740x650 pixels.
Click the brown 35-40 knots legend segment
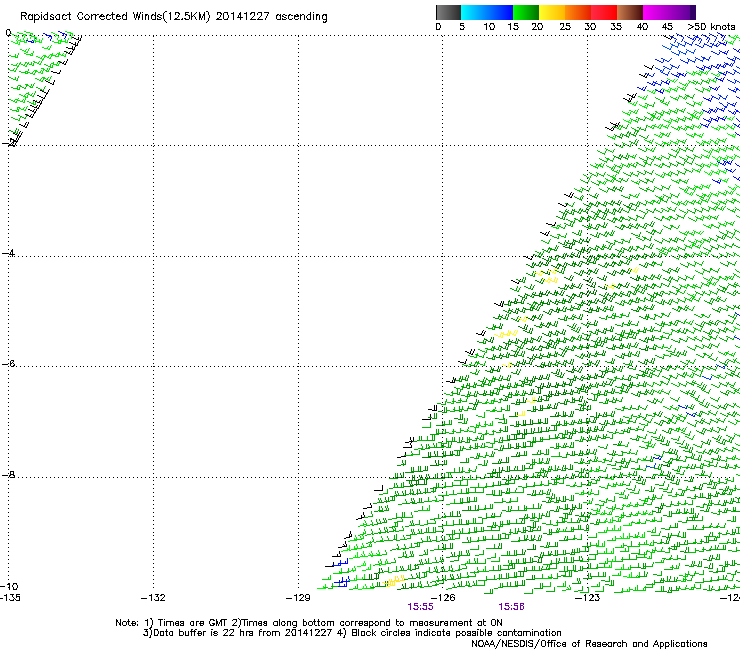(x=630, y=12)
